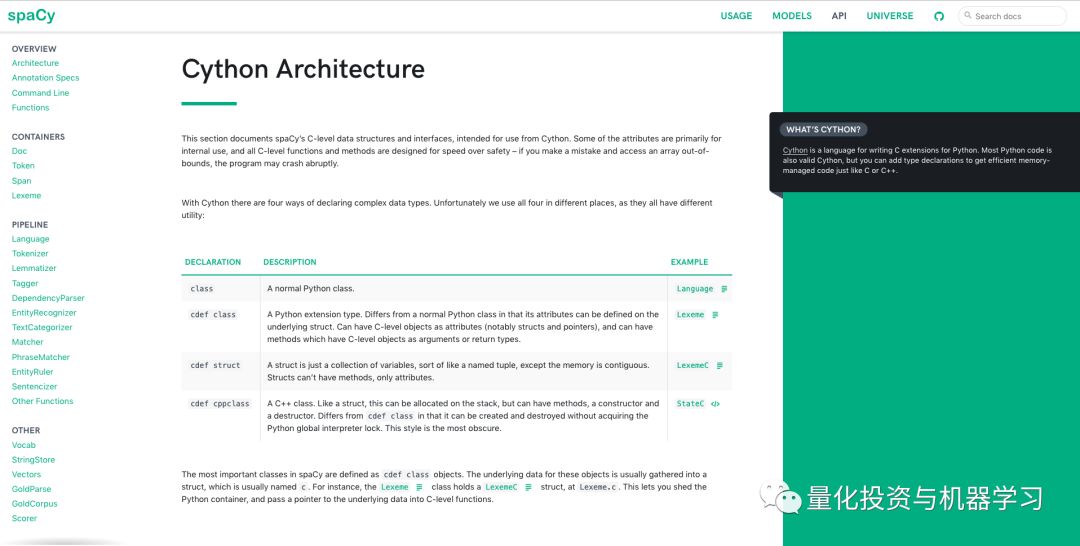
Task: Open Command Line in the sidebar
Action: pos(41,93)
